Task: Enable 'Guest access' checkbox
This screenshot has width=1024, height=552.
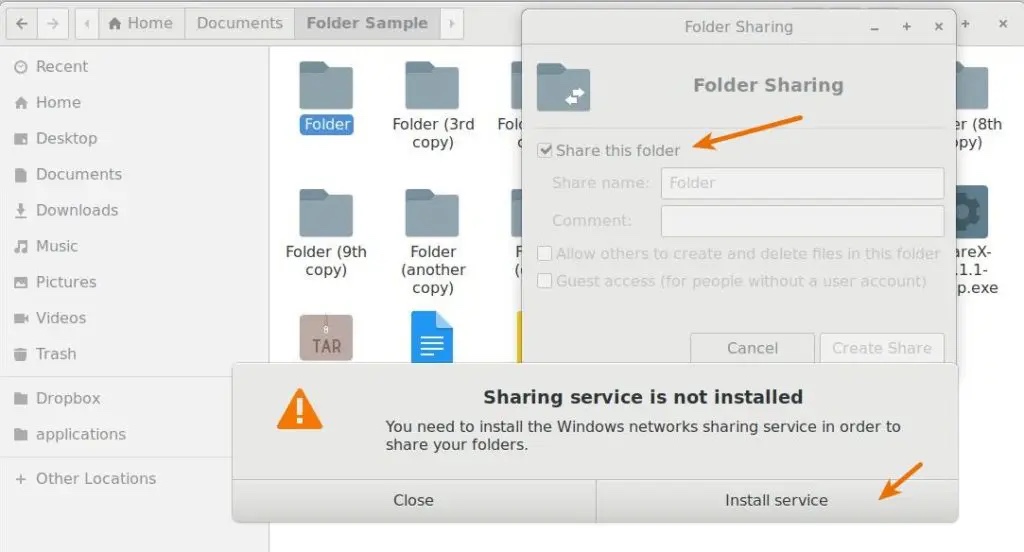Action: (x=545, y=281)
